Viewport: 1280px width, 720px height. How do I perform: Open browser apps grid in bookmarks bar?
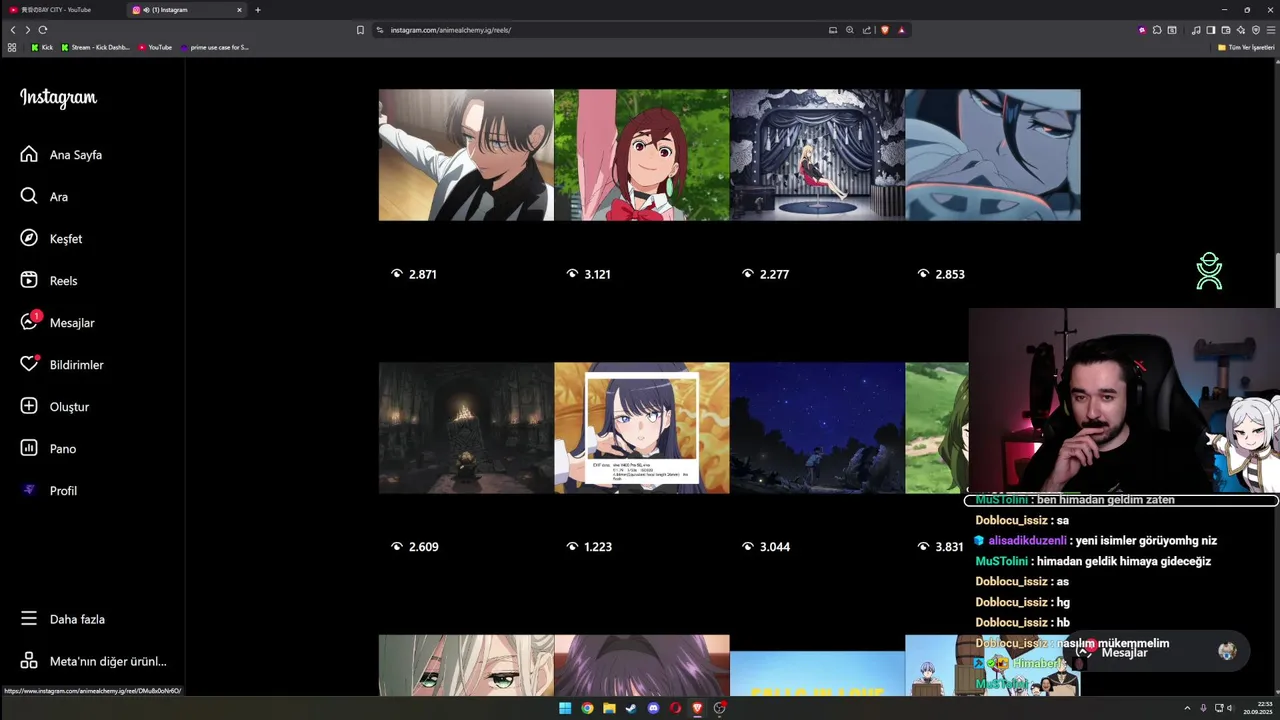12,47
